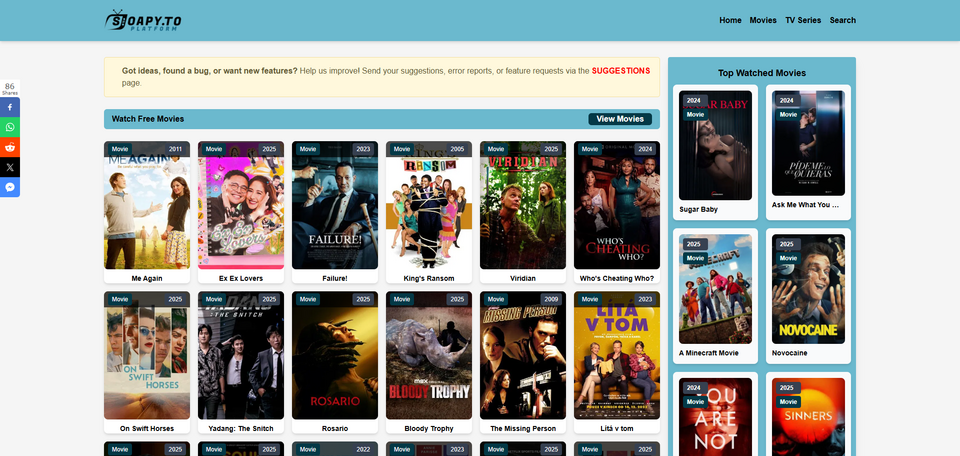The height and width of the screenshot is (456, 960).
Task: Click The Missing Person title text
Action: click(x=523, y=428)
